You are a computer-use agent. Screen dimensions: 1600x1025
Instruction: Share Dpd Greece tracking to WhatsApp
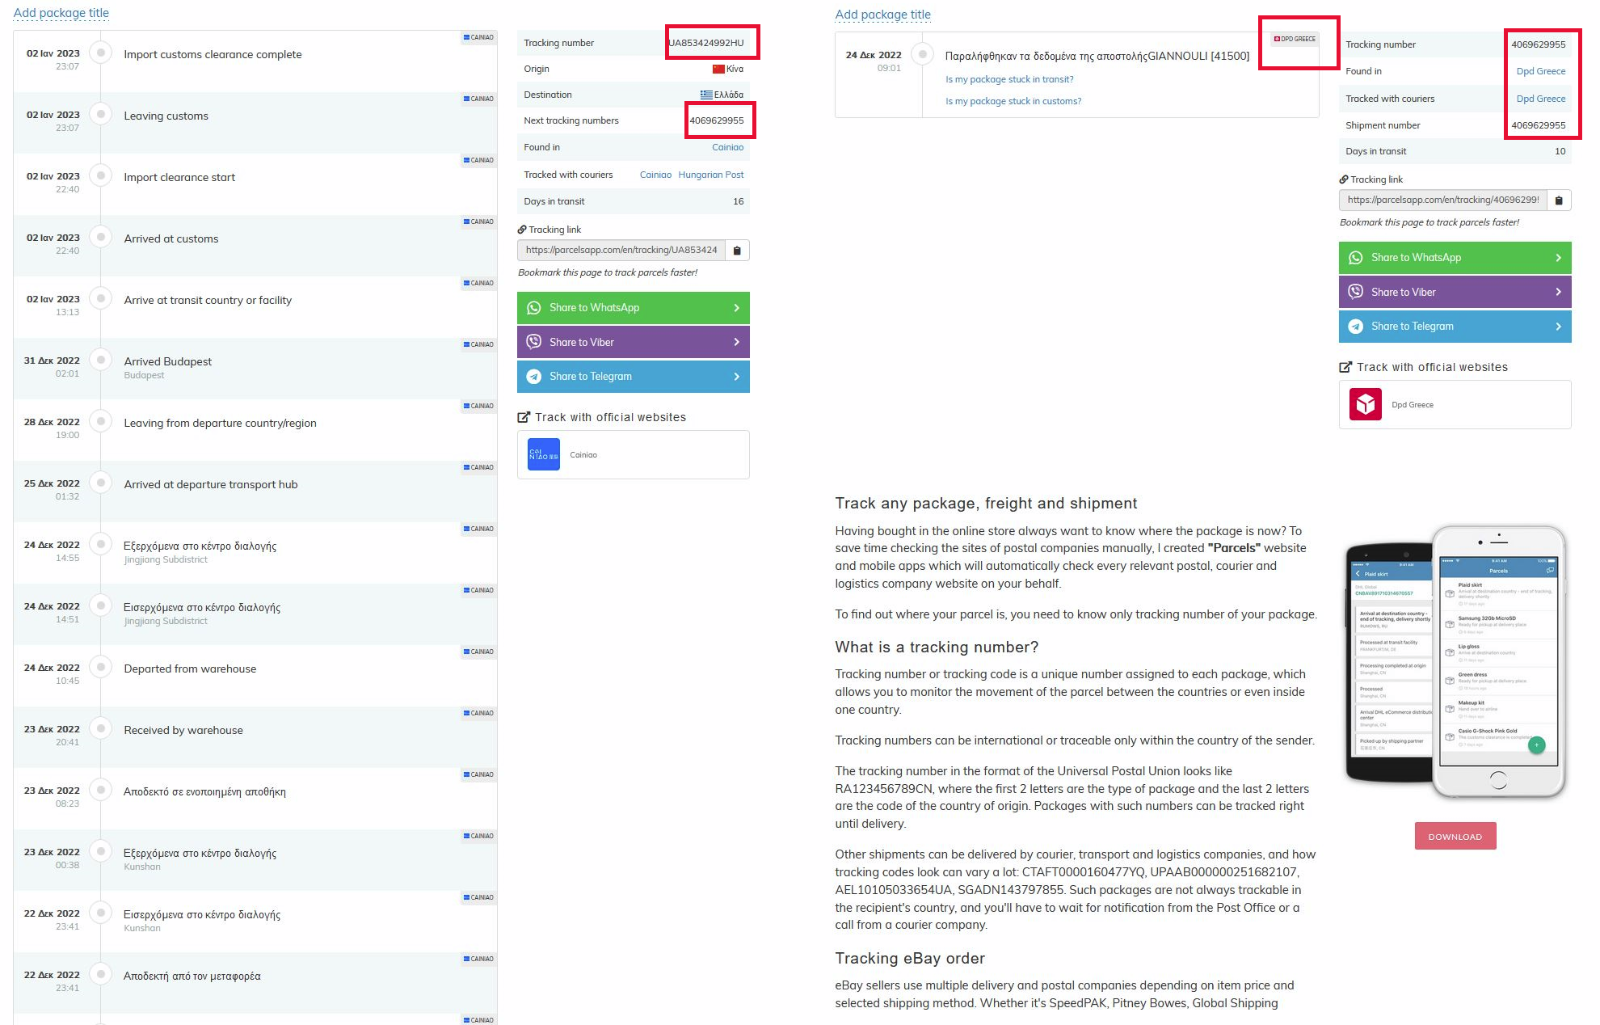pyautogui.click(x=1455, y=258)
